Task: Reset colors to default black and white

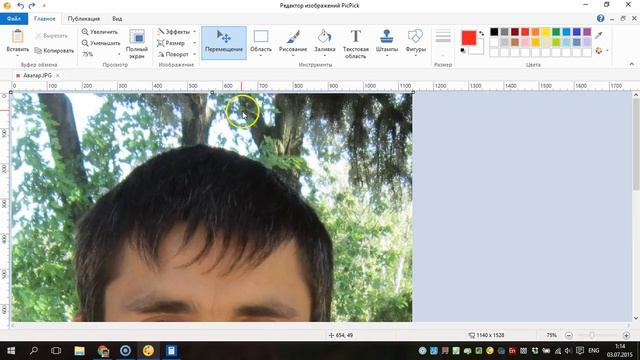Action: (463, 51)
